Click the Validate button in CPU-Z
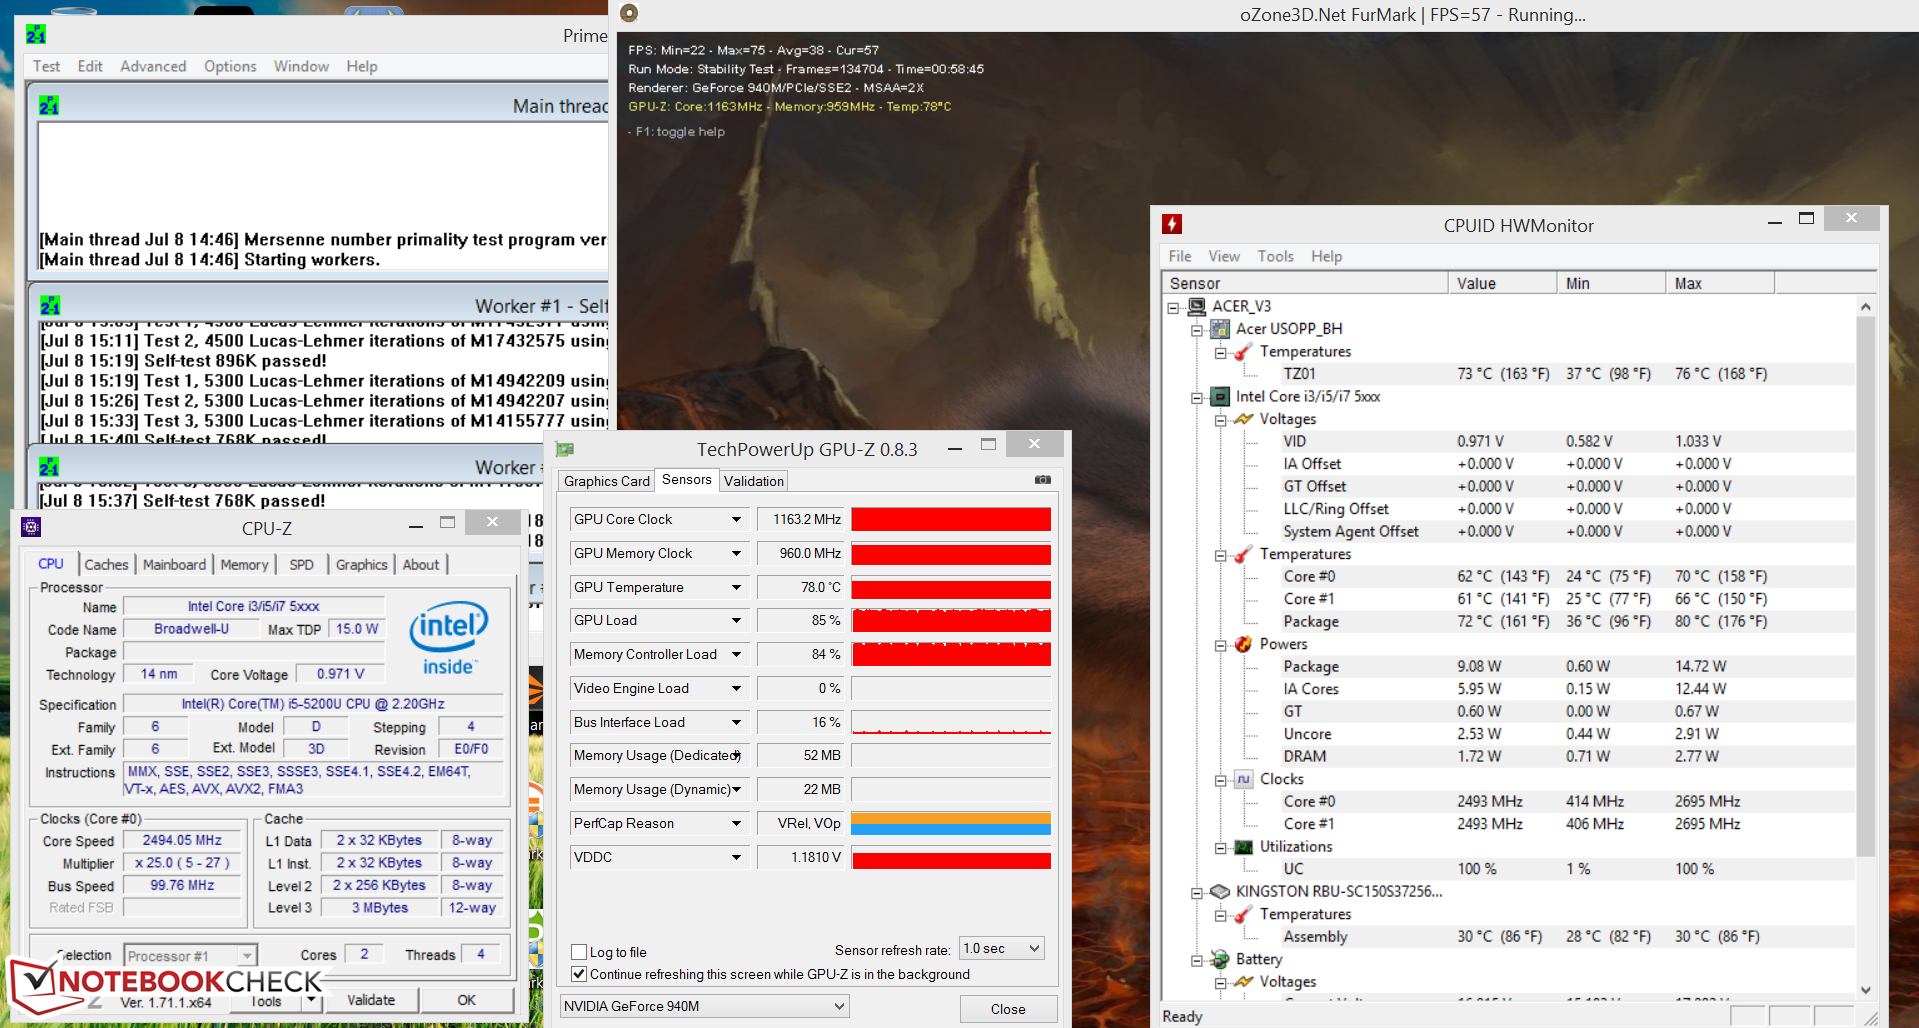The image size is (1919, 1028). pyautogui.click(x=371, y=1000)
